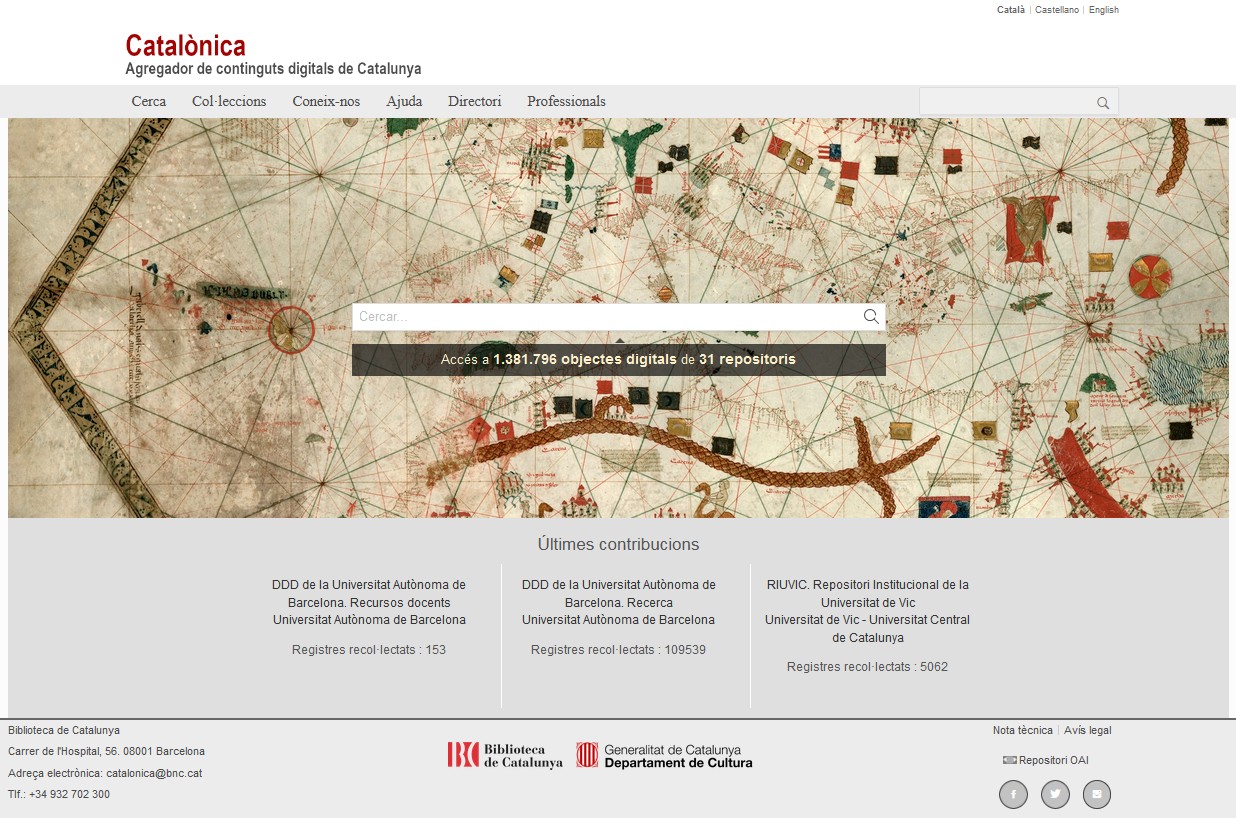The height and width of the screenshot is (818, 1236).
Task: Click the 'Últimes contribucions' heading
Action: (x=619, y=545)
